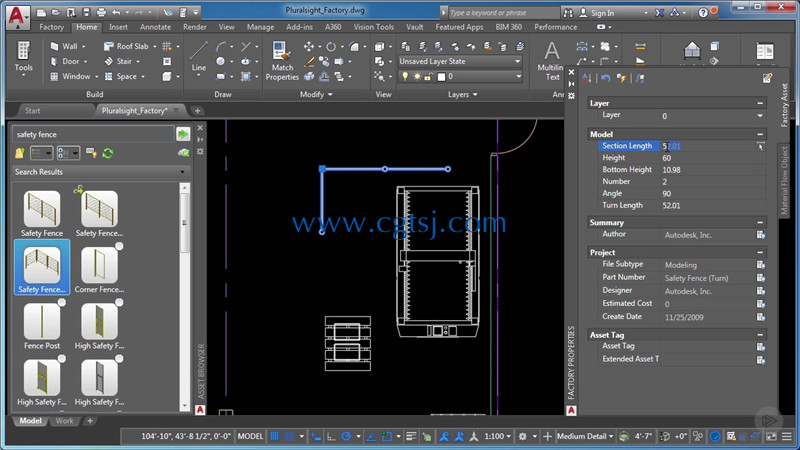Insert Multiline Text tool
The width and height of the screenshot is (800, 450).
point(550,61)
